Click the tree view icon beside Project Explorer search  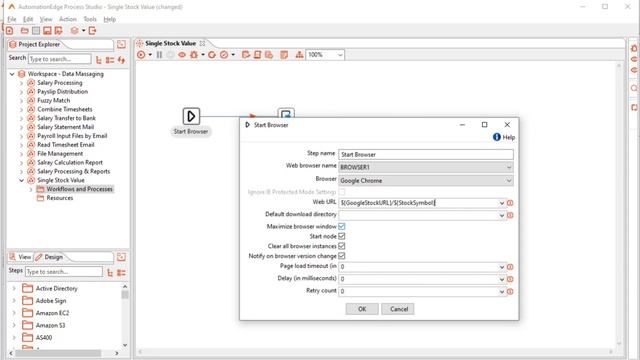pyautogui.click(x=99, y=60)
